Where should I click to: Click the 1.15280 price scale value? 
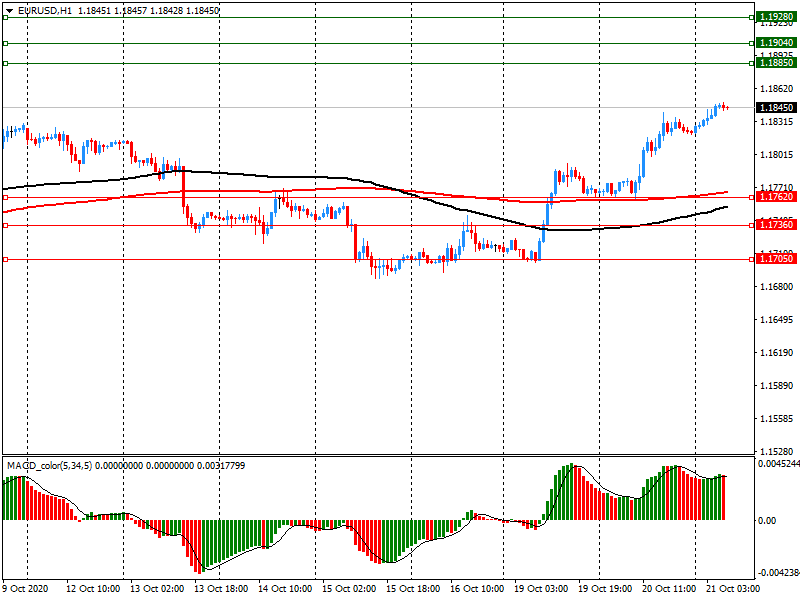pos(777,452)
